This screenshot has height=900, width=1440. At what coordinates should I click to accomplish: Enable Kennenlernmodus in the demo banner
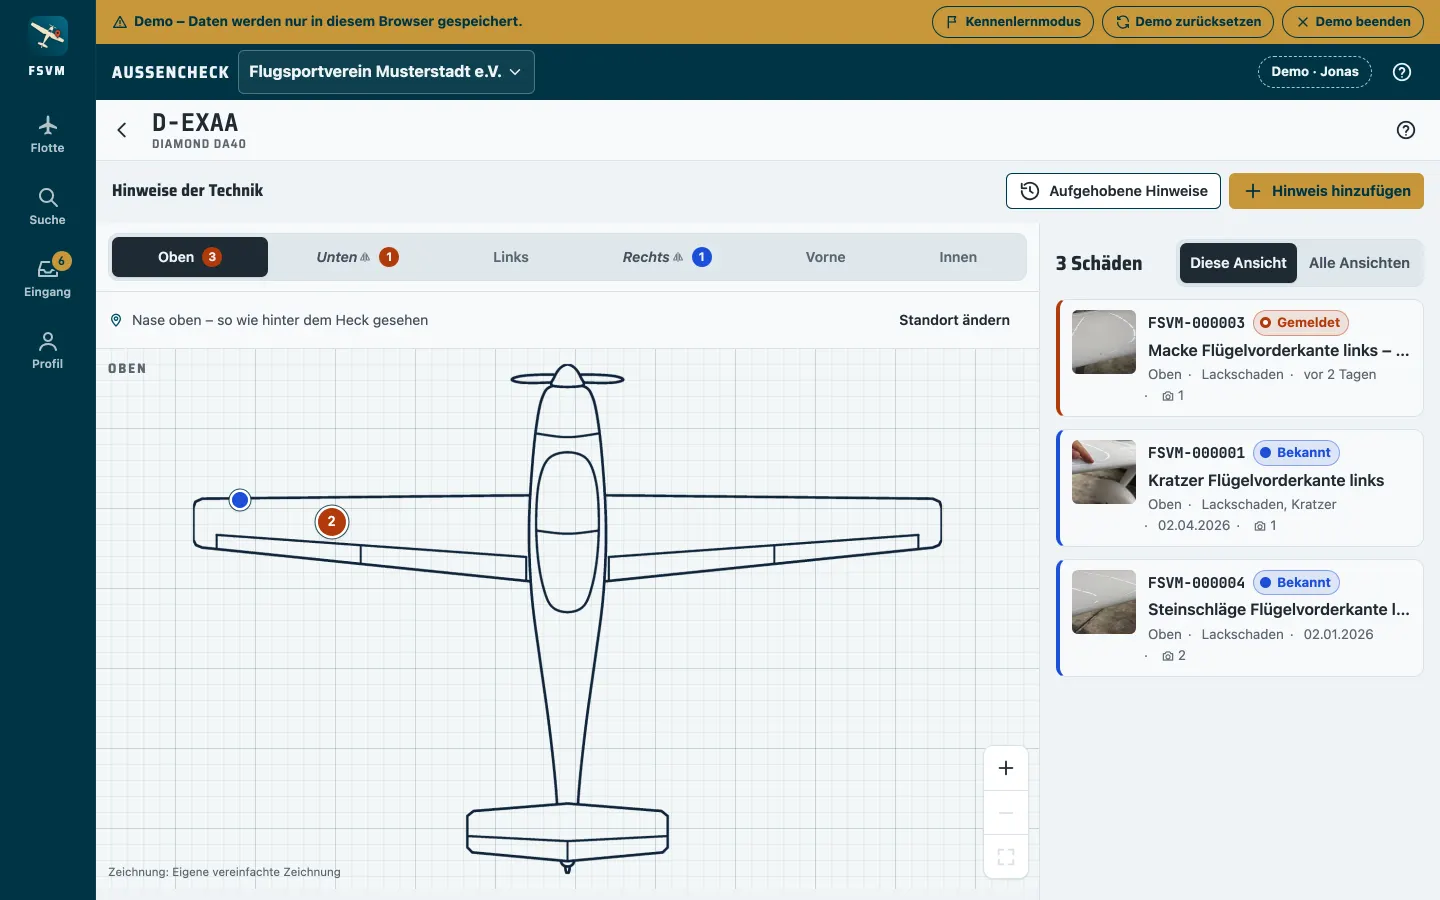coord(1013,21)
